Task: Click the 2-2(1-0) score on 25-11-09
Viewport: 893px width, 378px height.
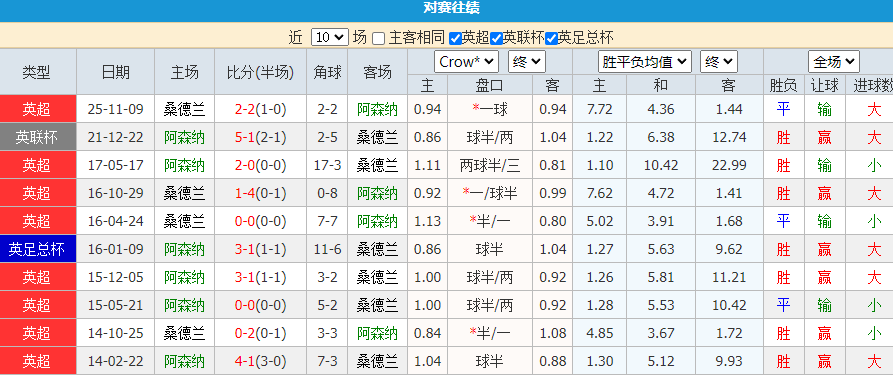Action: click(260, 109)
